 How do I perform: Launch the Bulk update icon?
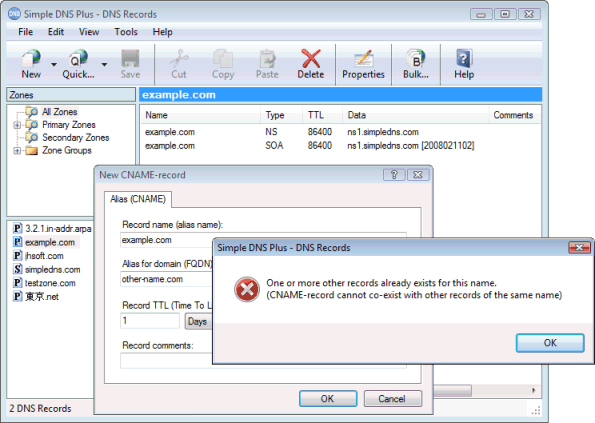coord(416,58)
